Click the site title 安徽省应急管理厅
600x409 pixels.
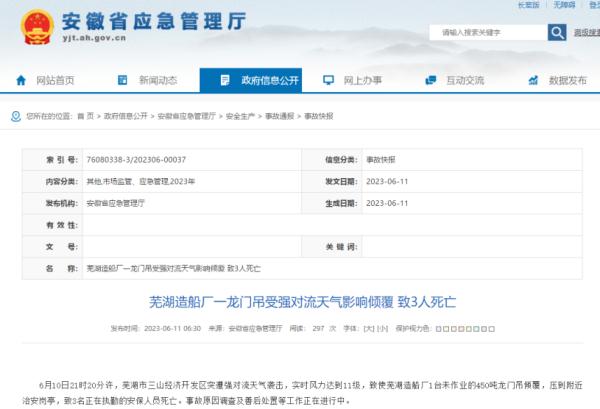154,21
